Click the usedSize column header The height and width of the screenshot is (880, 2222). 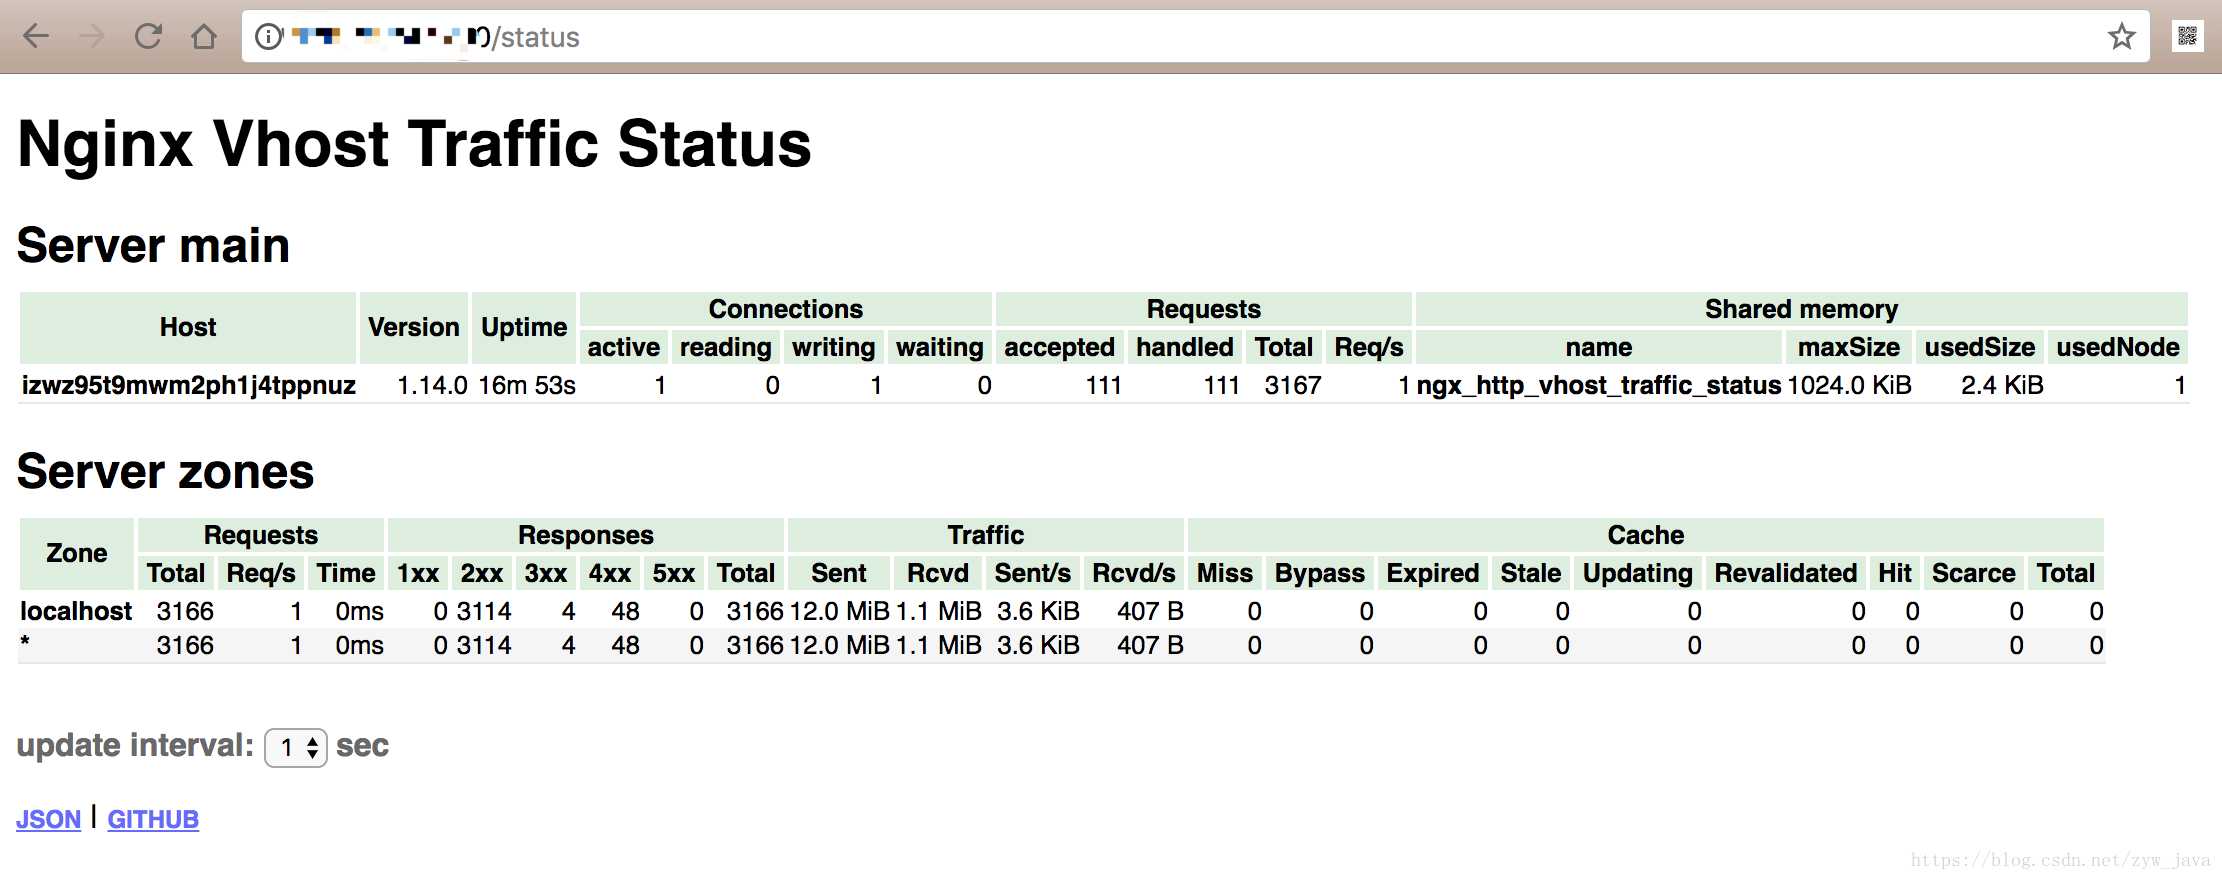click(1980, 347)
